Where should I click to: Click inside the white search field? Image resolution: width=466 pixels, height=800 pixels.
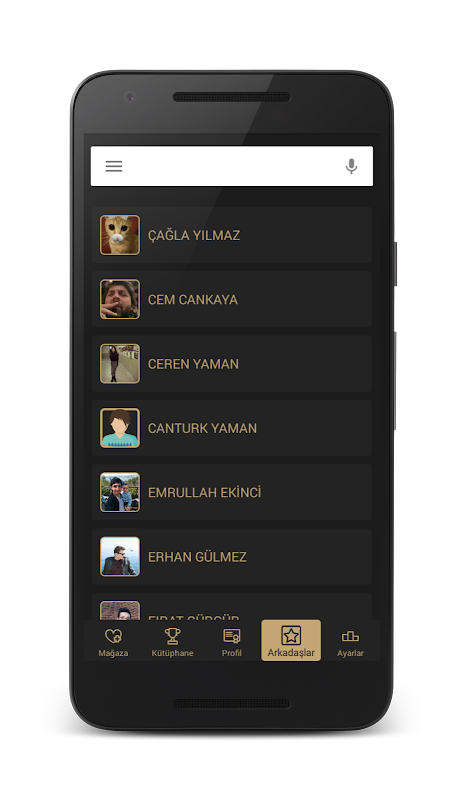pos(232,166)
